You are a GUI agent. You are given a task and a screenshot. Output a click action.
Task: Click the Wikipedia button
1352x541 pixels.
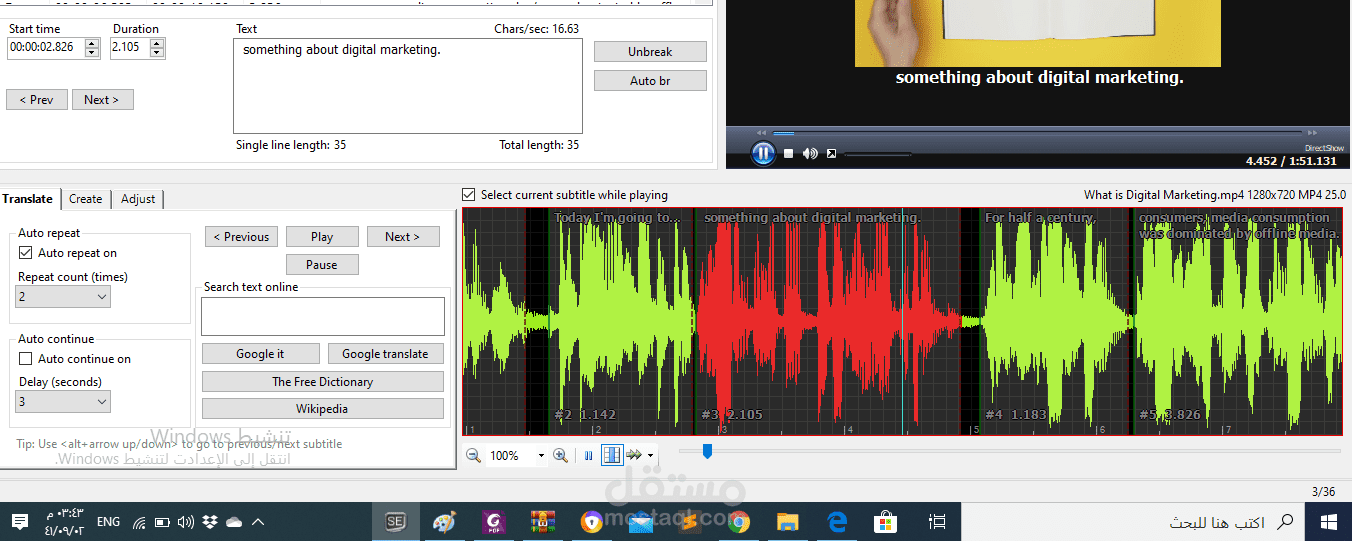pos(323,409)
